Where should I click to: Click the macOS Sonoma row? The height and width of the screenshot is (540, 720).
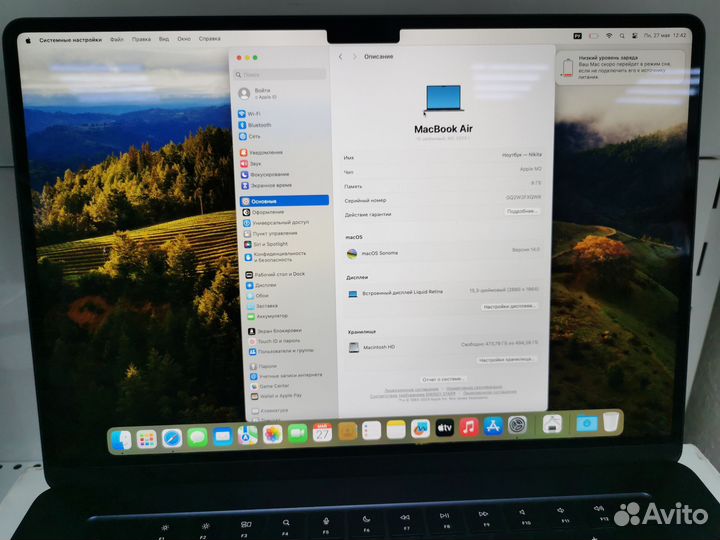442,253
